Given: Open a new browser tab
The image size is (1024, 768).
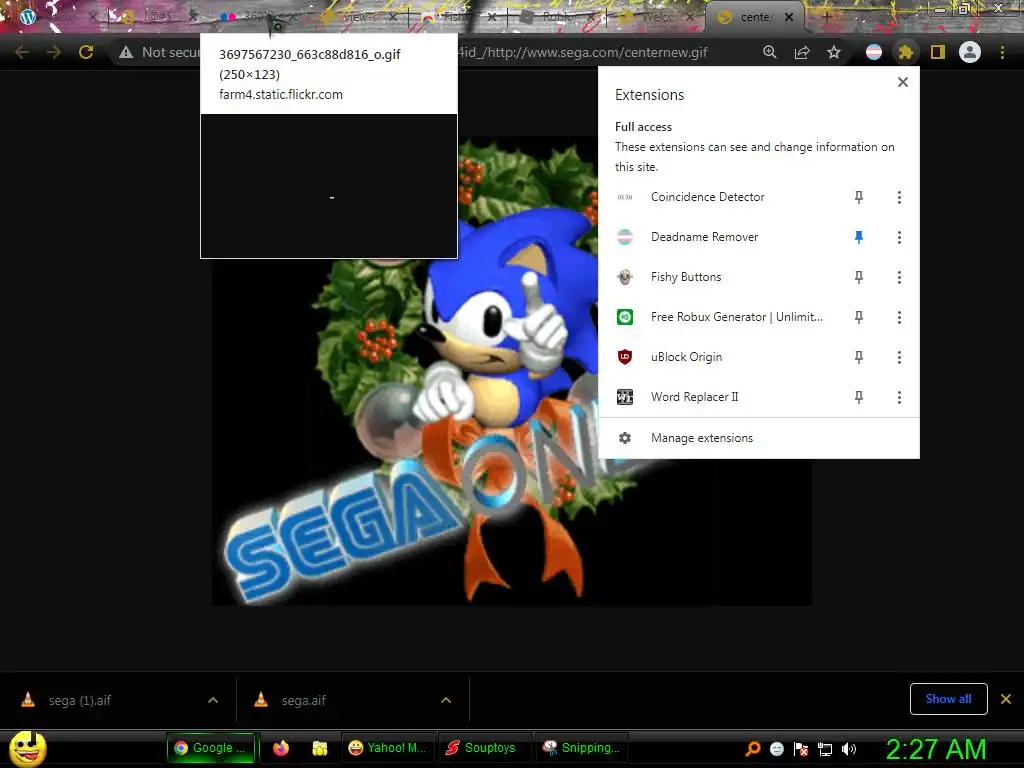Looking at the screenshot, I should (x=827, y=17).
